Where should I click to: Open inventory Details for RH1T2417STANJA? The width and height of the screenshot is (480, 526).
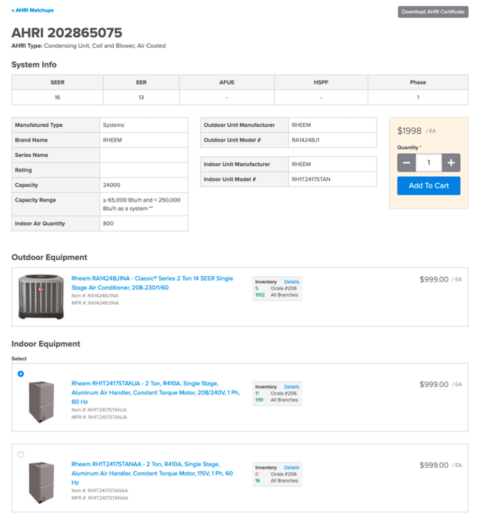(291, 387)
